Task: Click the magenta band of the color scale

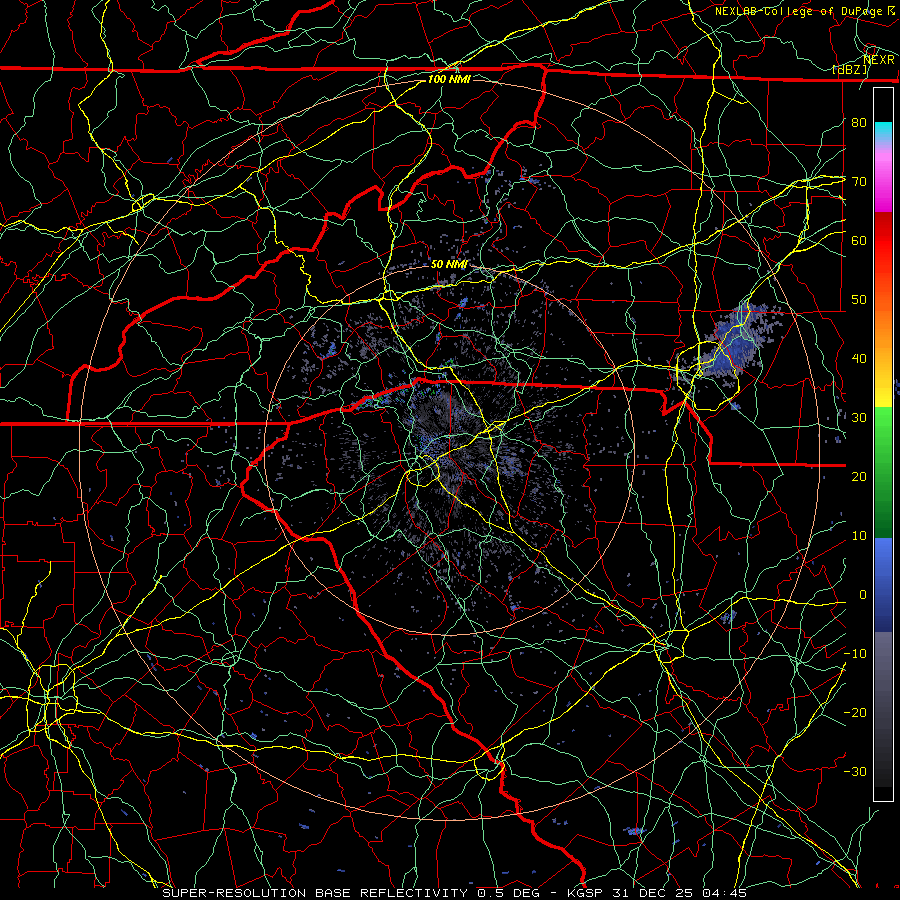Action: (883, 189)
